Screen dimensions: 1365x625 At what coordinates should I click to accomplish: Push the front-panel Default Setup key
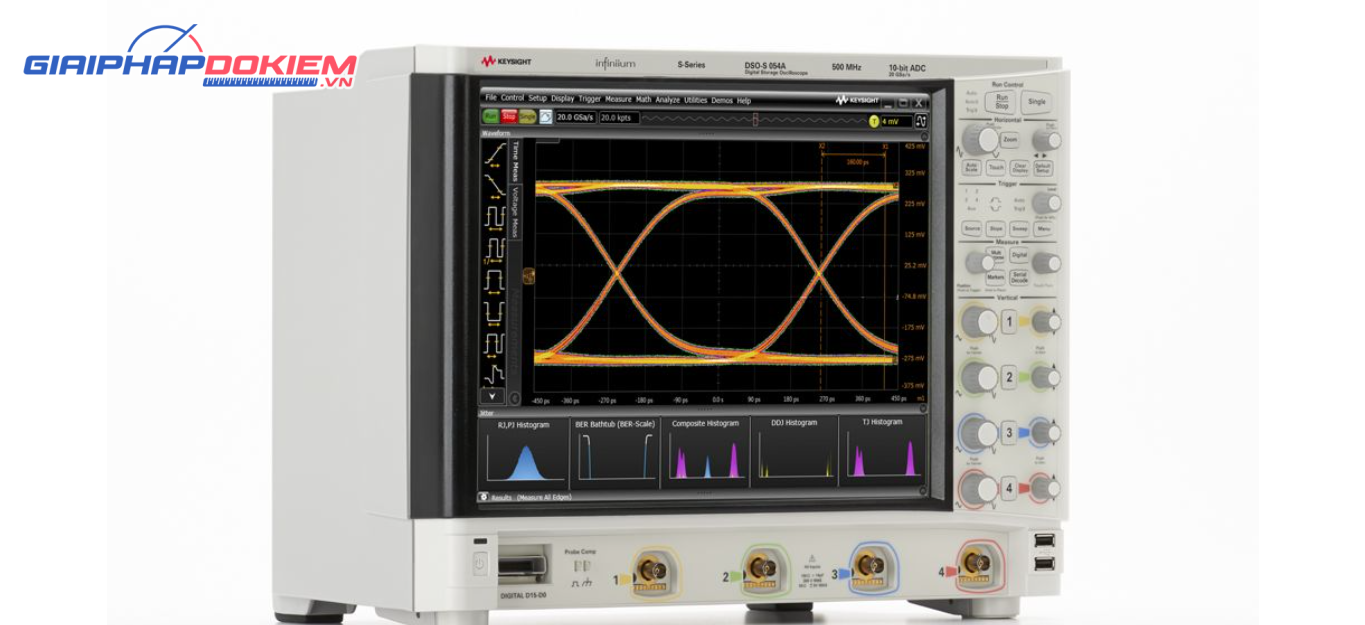point(1043,168)
